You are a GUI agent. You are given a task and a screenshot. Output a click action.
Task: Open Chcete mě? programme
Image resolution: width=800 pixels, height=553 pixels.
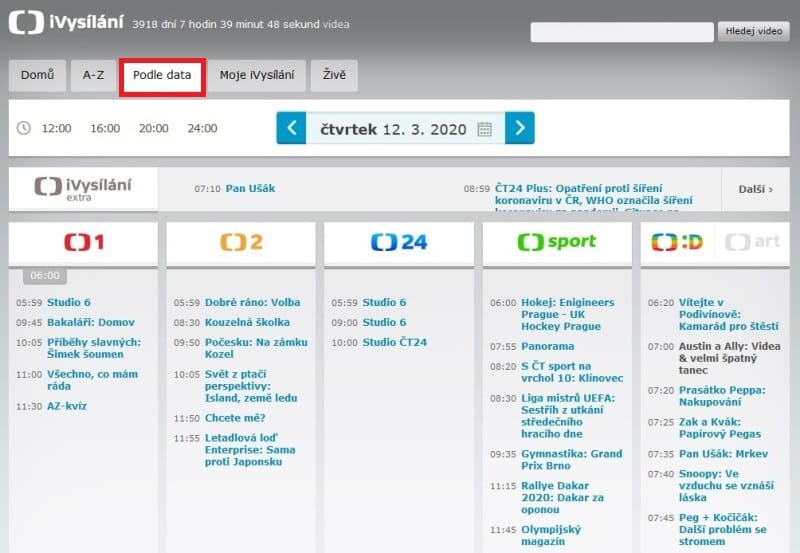coord(235,418)
